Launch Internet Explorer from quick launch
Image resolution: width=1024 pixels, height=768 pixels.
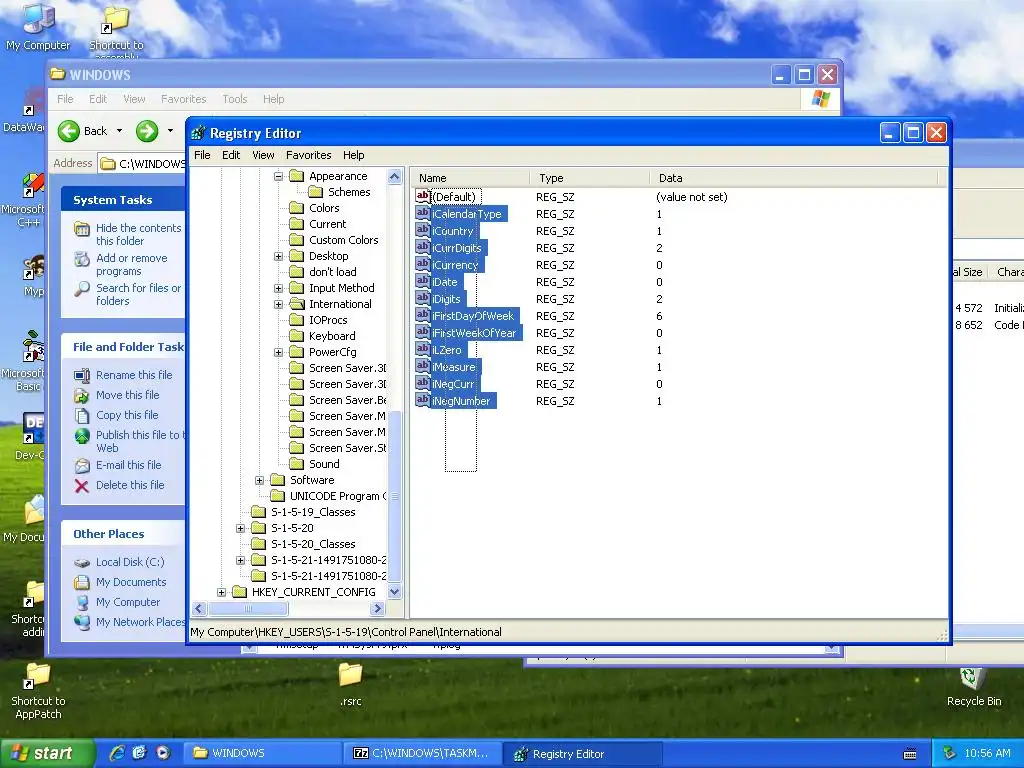click(117, 753)
